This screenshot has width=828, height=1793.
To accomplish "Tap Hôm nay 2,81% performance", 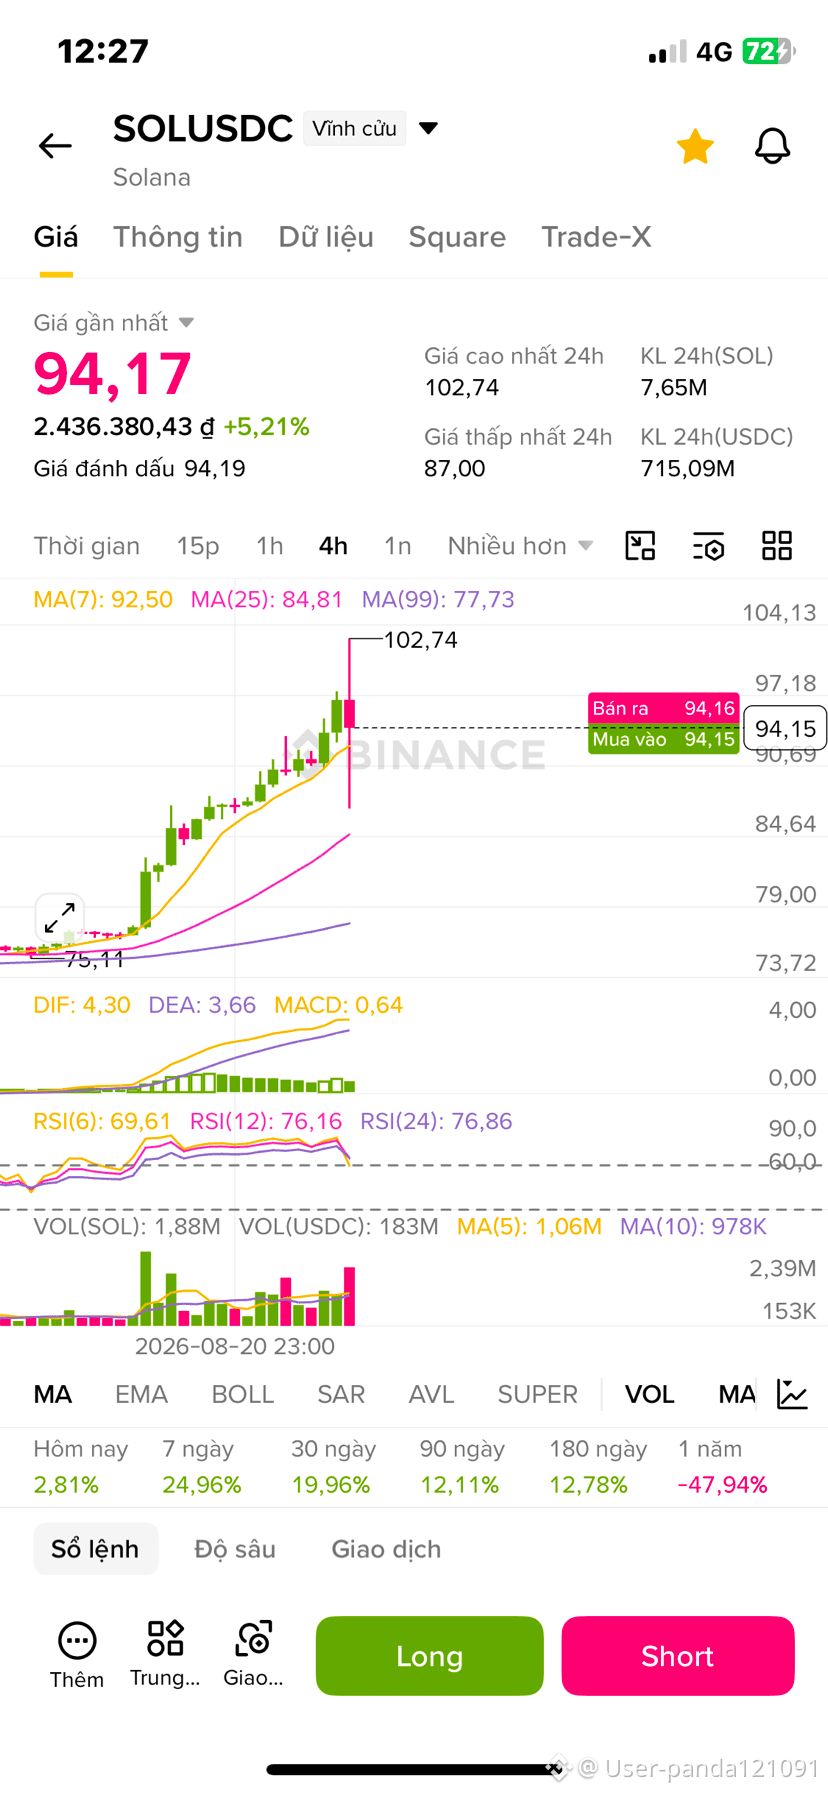I will tap(81, 1467).
